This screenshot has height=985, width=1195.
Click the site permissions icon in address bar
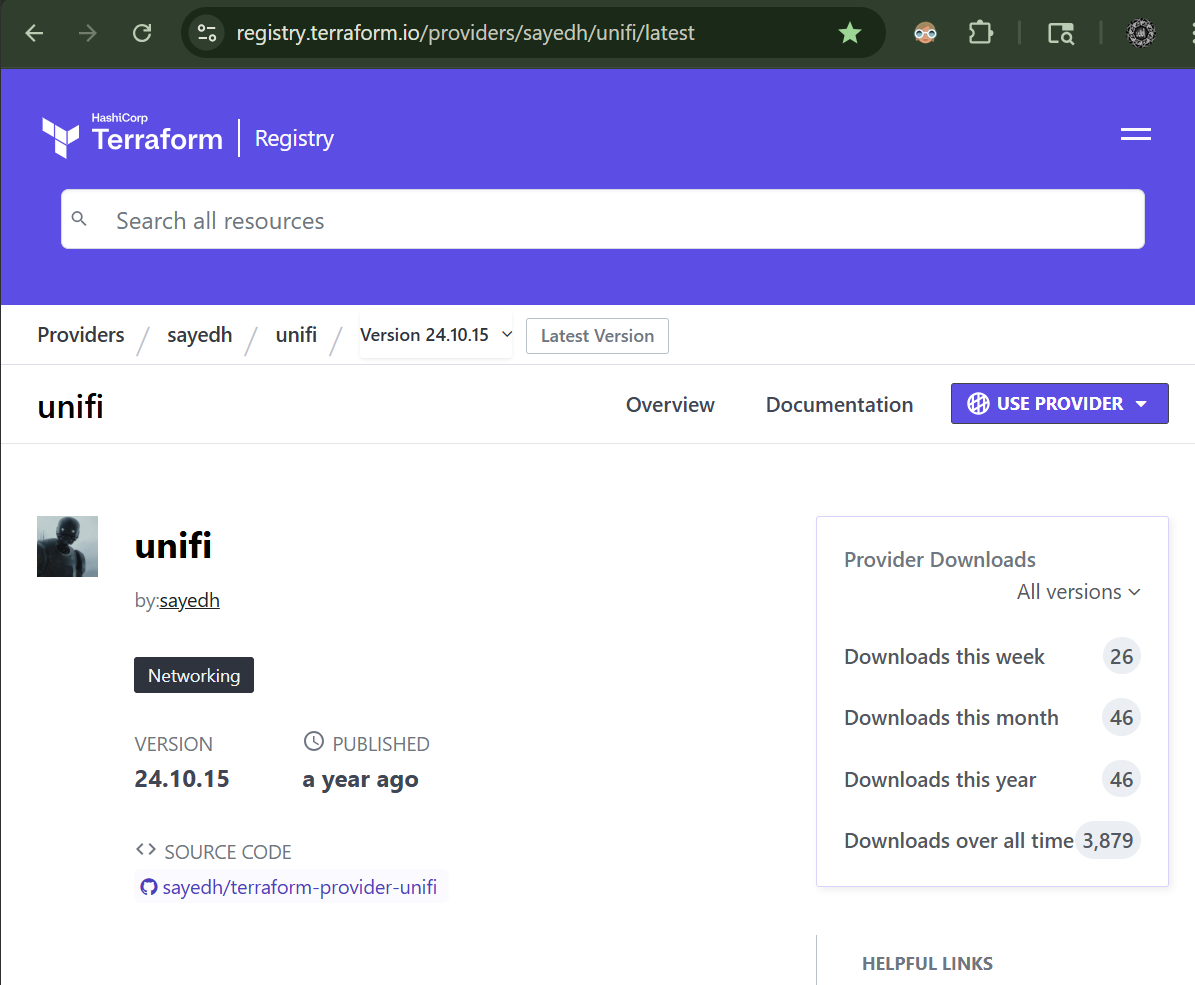click(x=206, y=32)
